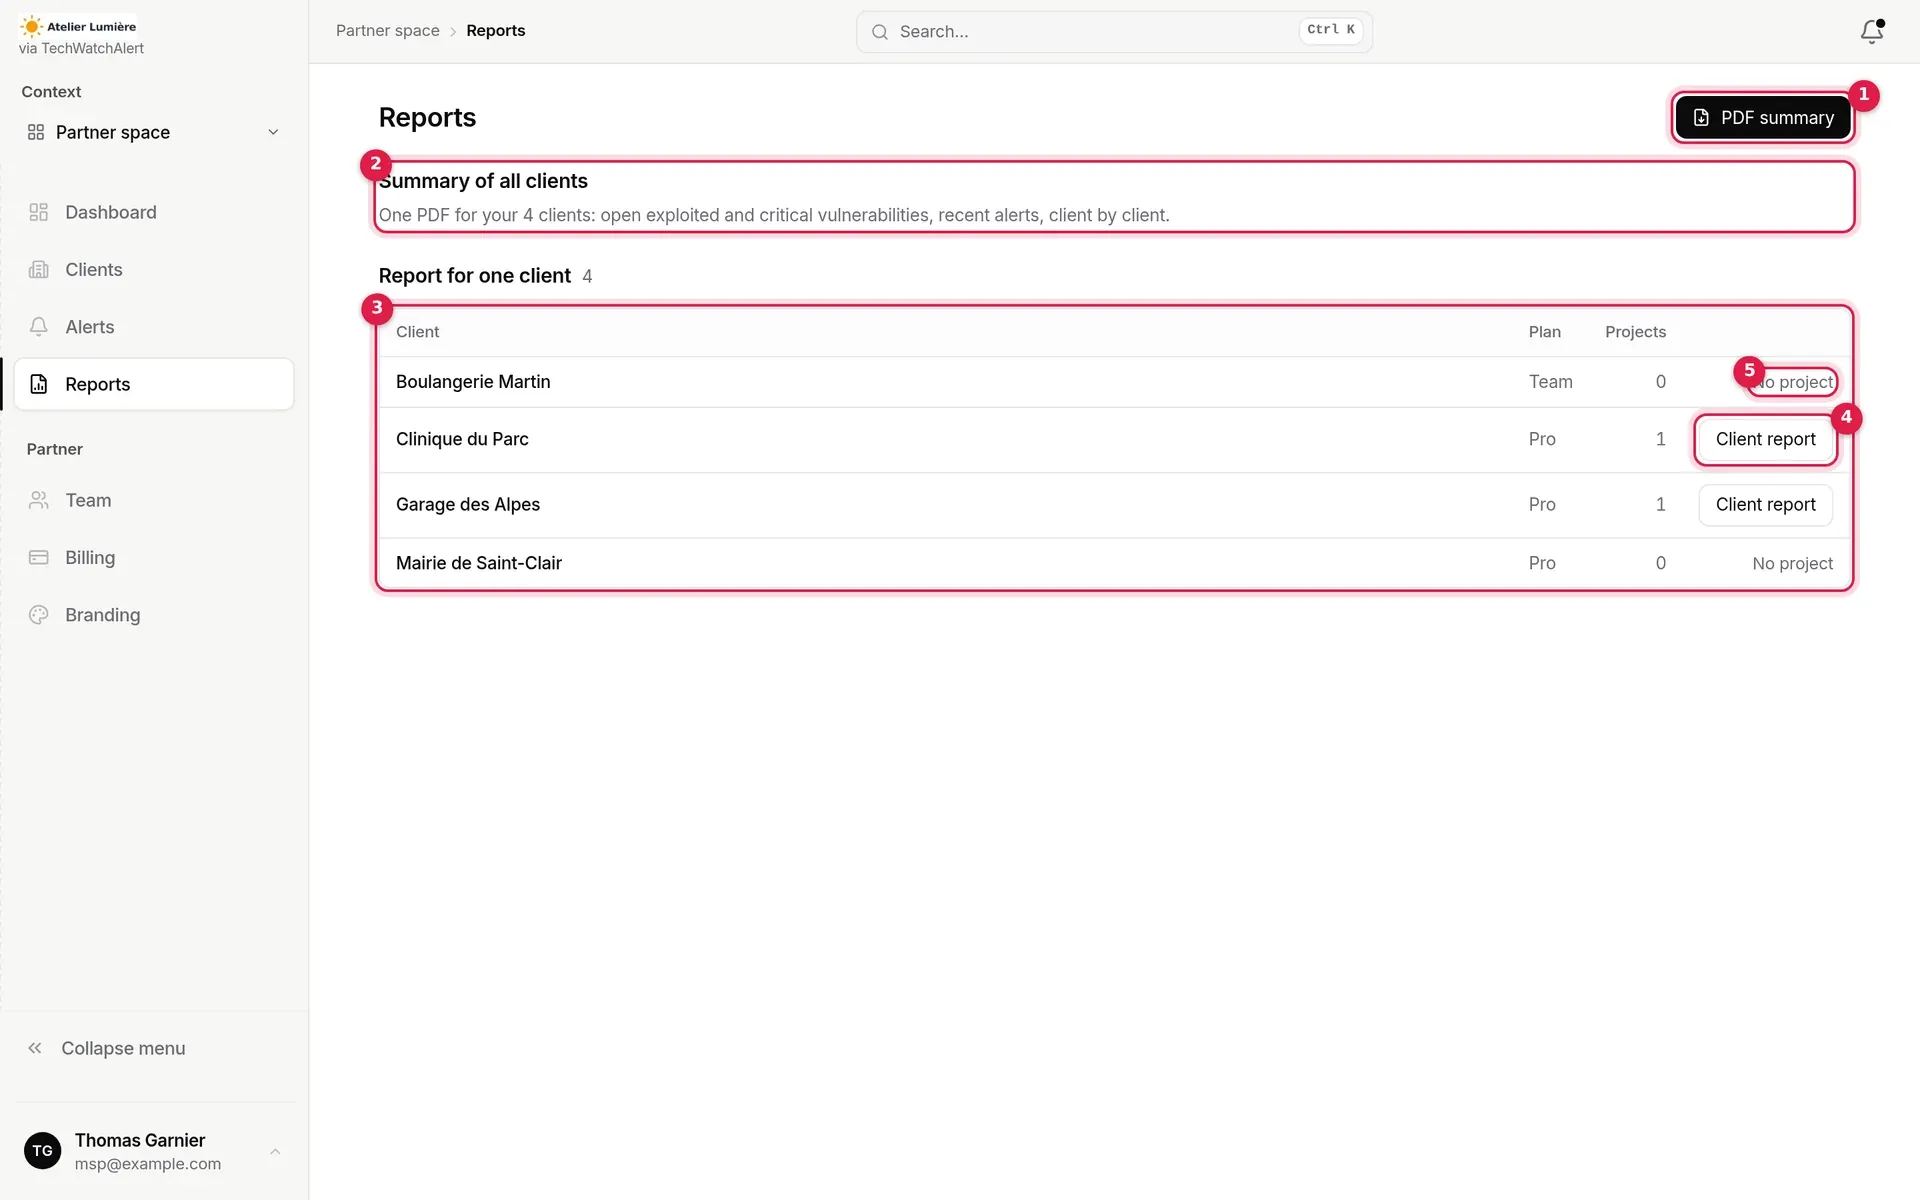Click the Partner space breadcrumb link

click(388, 31)
